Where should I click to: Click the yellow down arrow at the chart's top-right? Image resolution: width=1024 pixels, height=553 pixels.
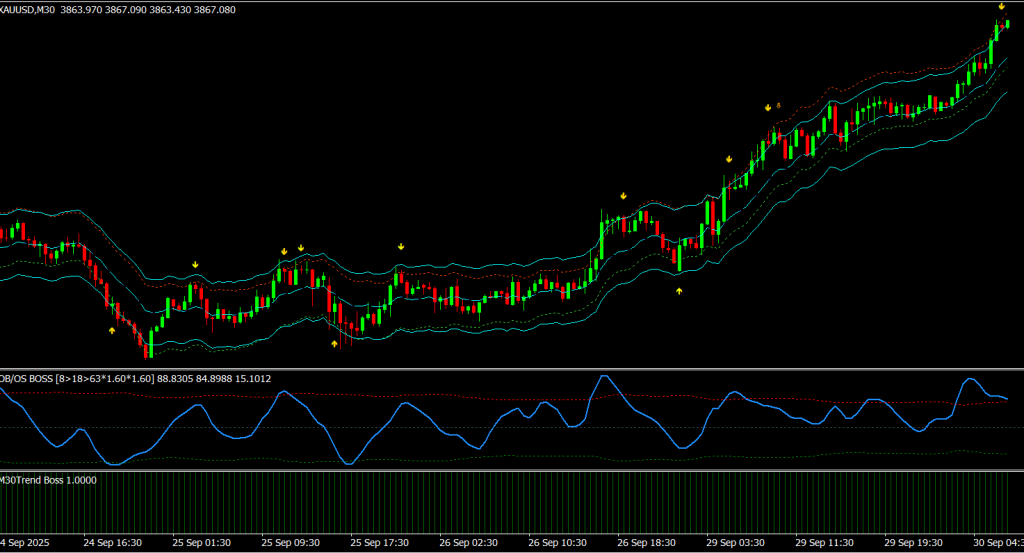pyautogui.click(x=1001, y=7)
